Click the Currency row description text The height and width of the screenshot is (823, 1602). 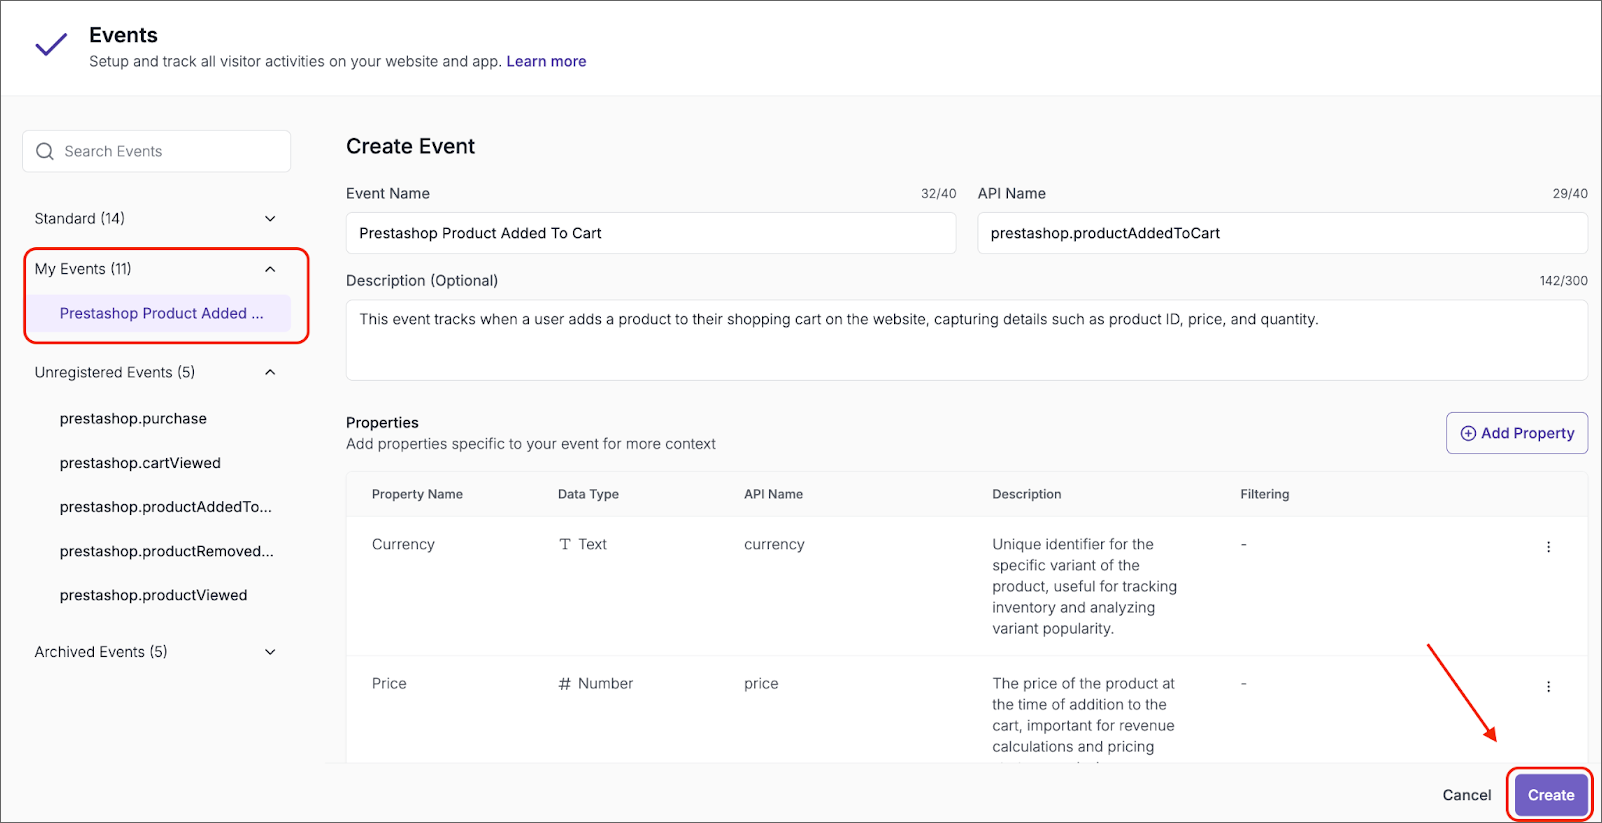pyautogui.click(x=1084, y=586)
